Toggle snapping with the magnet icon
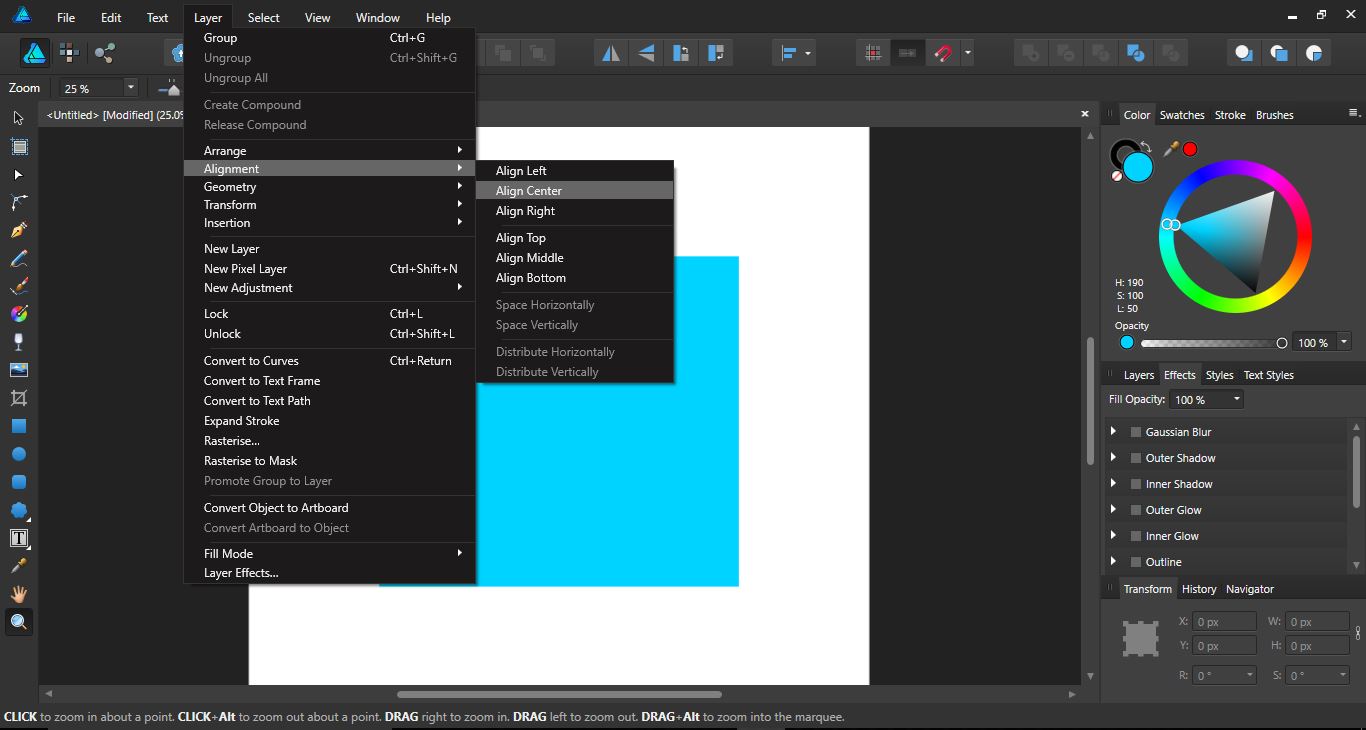This screenshot has width=1366, height=730. [x=941, y=53]
